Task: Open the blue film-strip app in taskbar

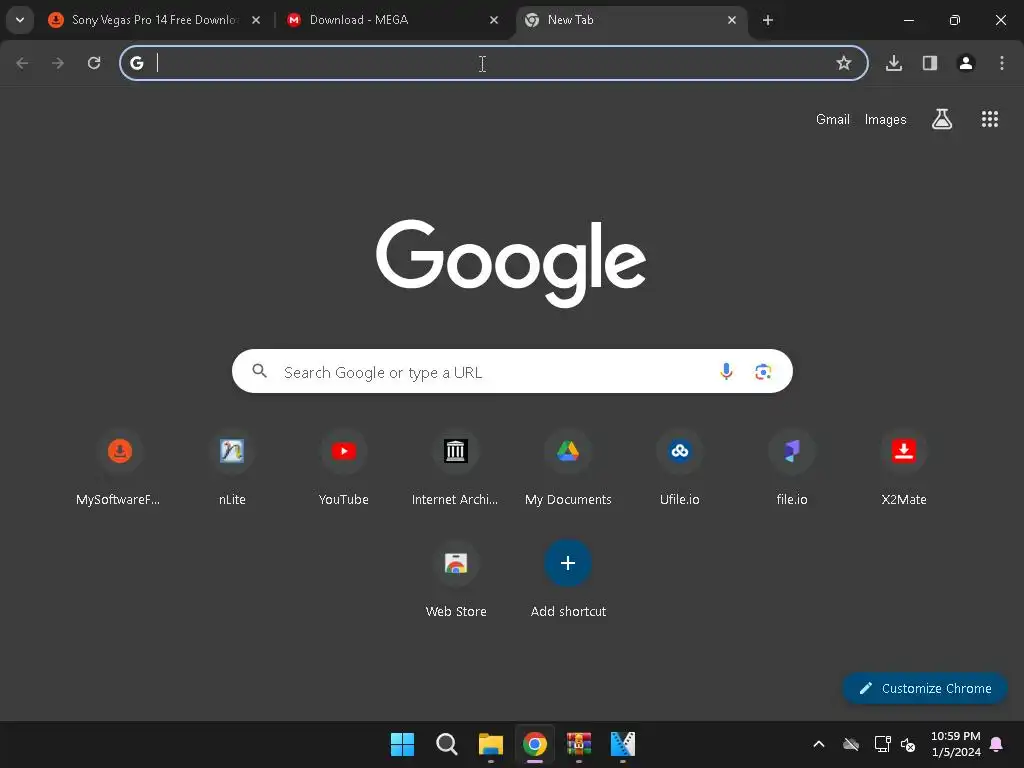Action: 622,744
